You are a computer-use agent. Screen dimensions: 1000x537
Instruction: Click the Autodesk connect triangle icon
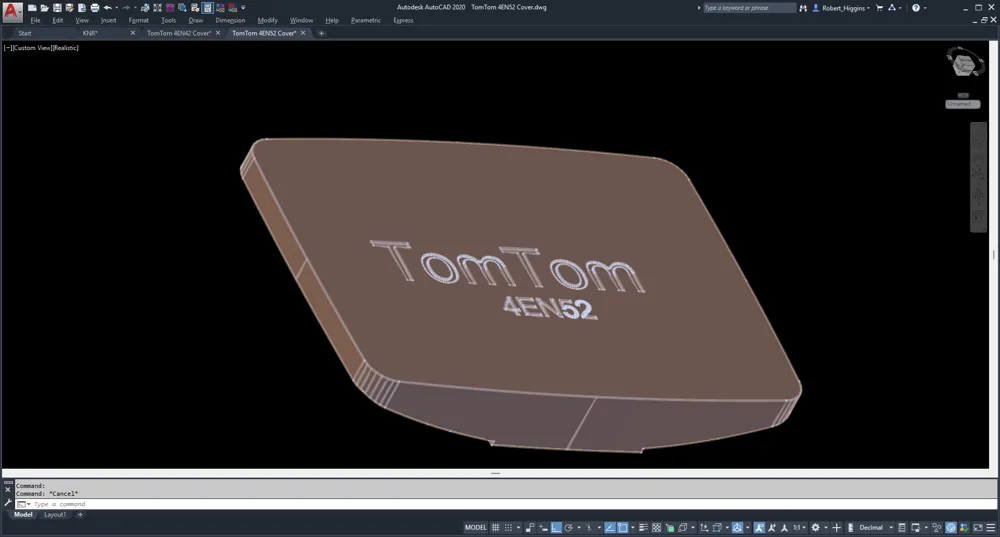point(892,8)
